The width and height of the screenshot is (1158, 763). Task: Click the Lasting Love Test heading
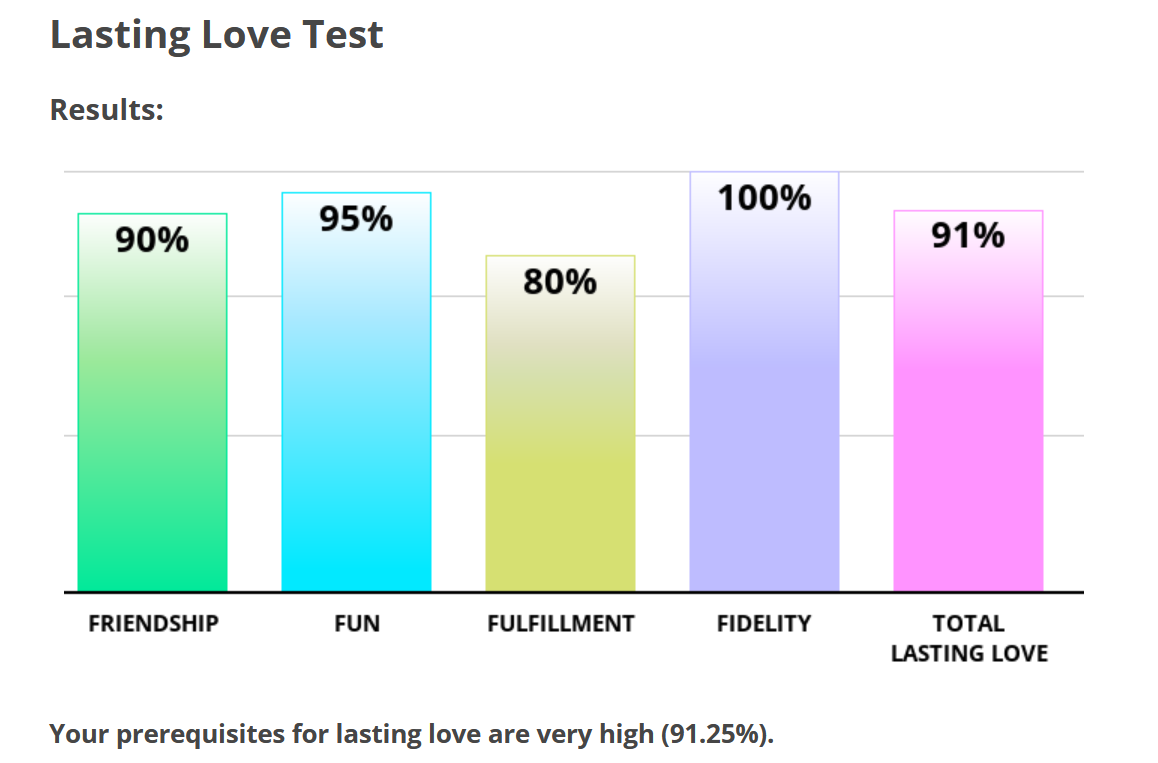click(217, 35)
